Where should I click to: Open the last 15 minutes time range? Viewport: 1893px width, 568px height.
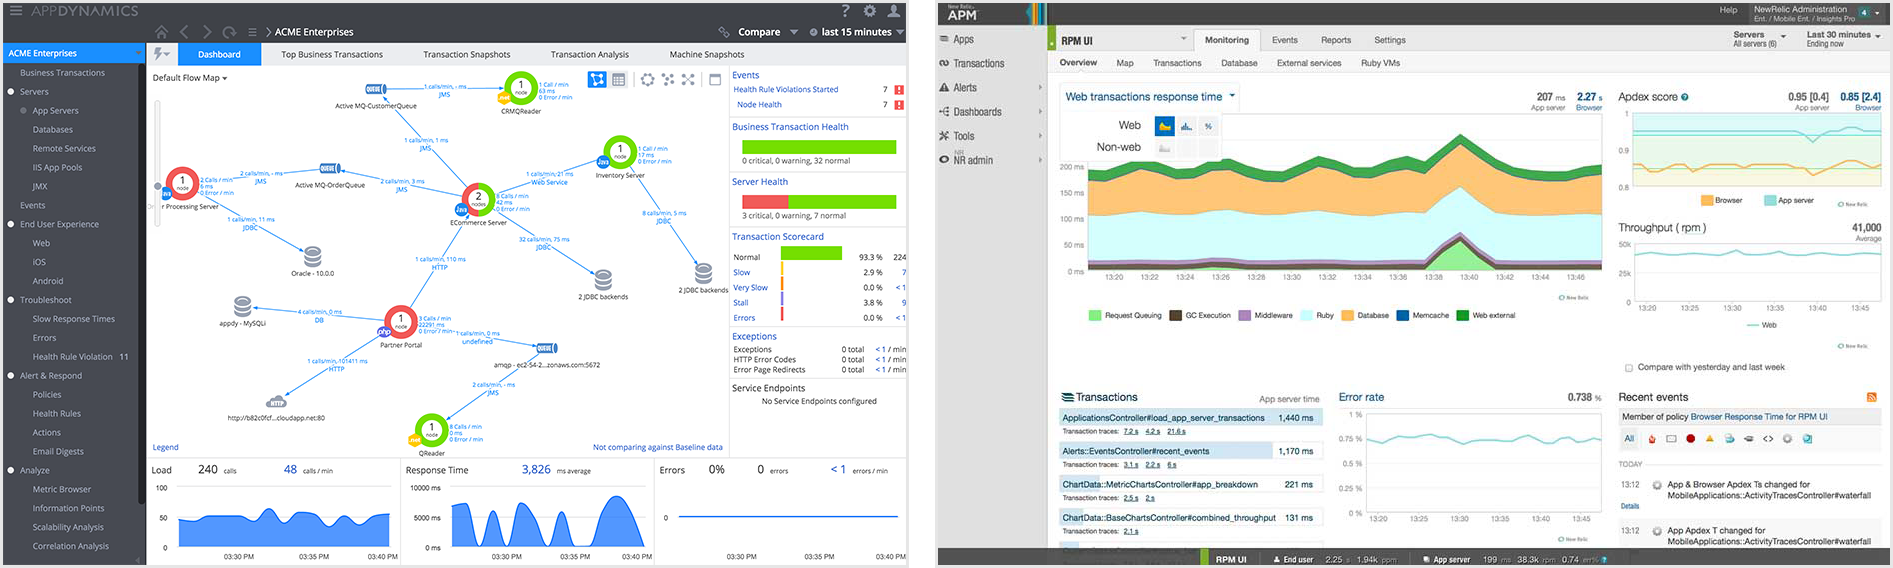[x=856, y=32]
